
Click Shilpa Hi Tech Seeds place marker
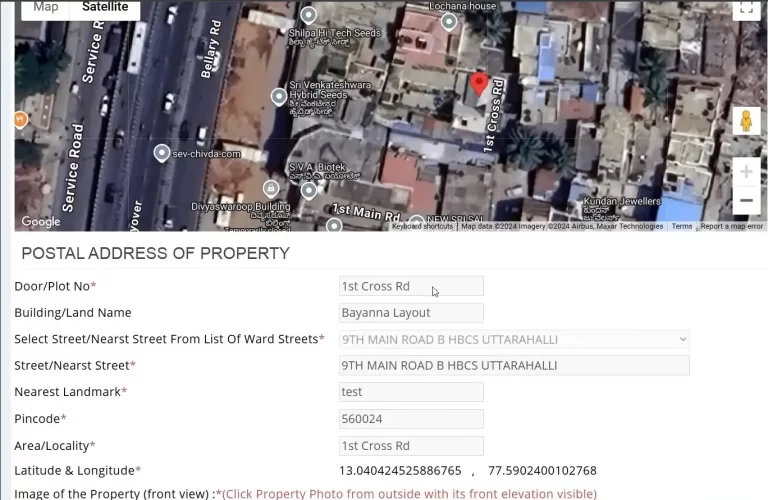(308, 16)
